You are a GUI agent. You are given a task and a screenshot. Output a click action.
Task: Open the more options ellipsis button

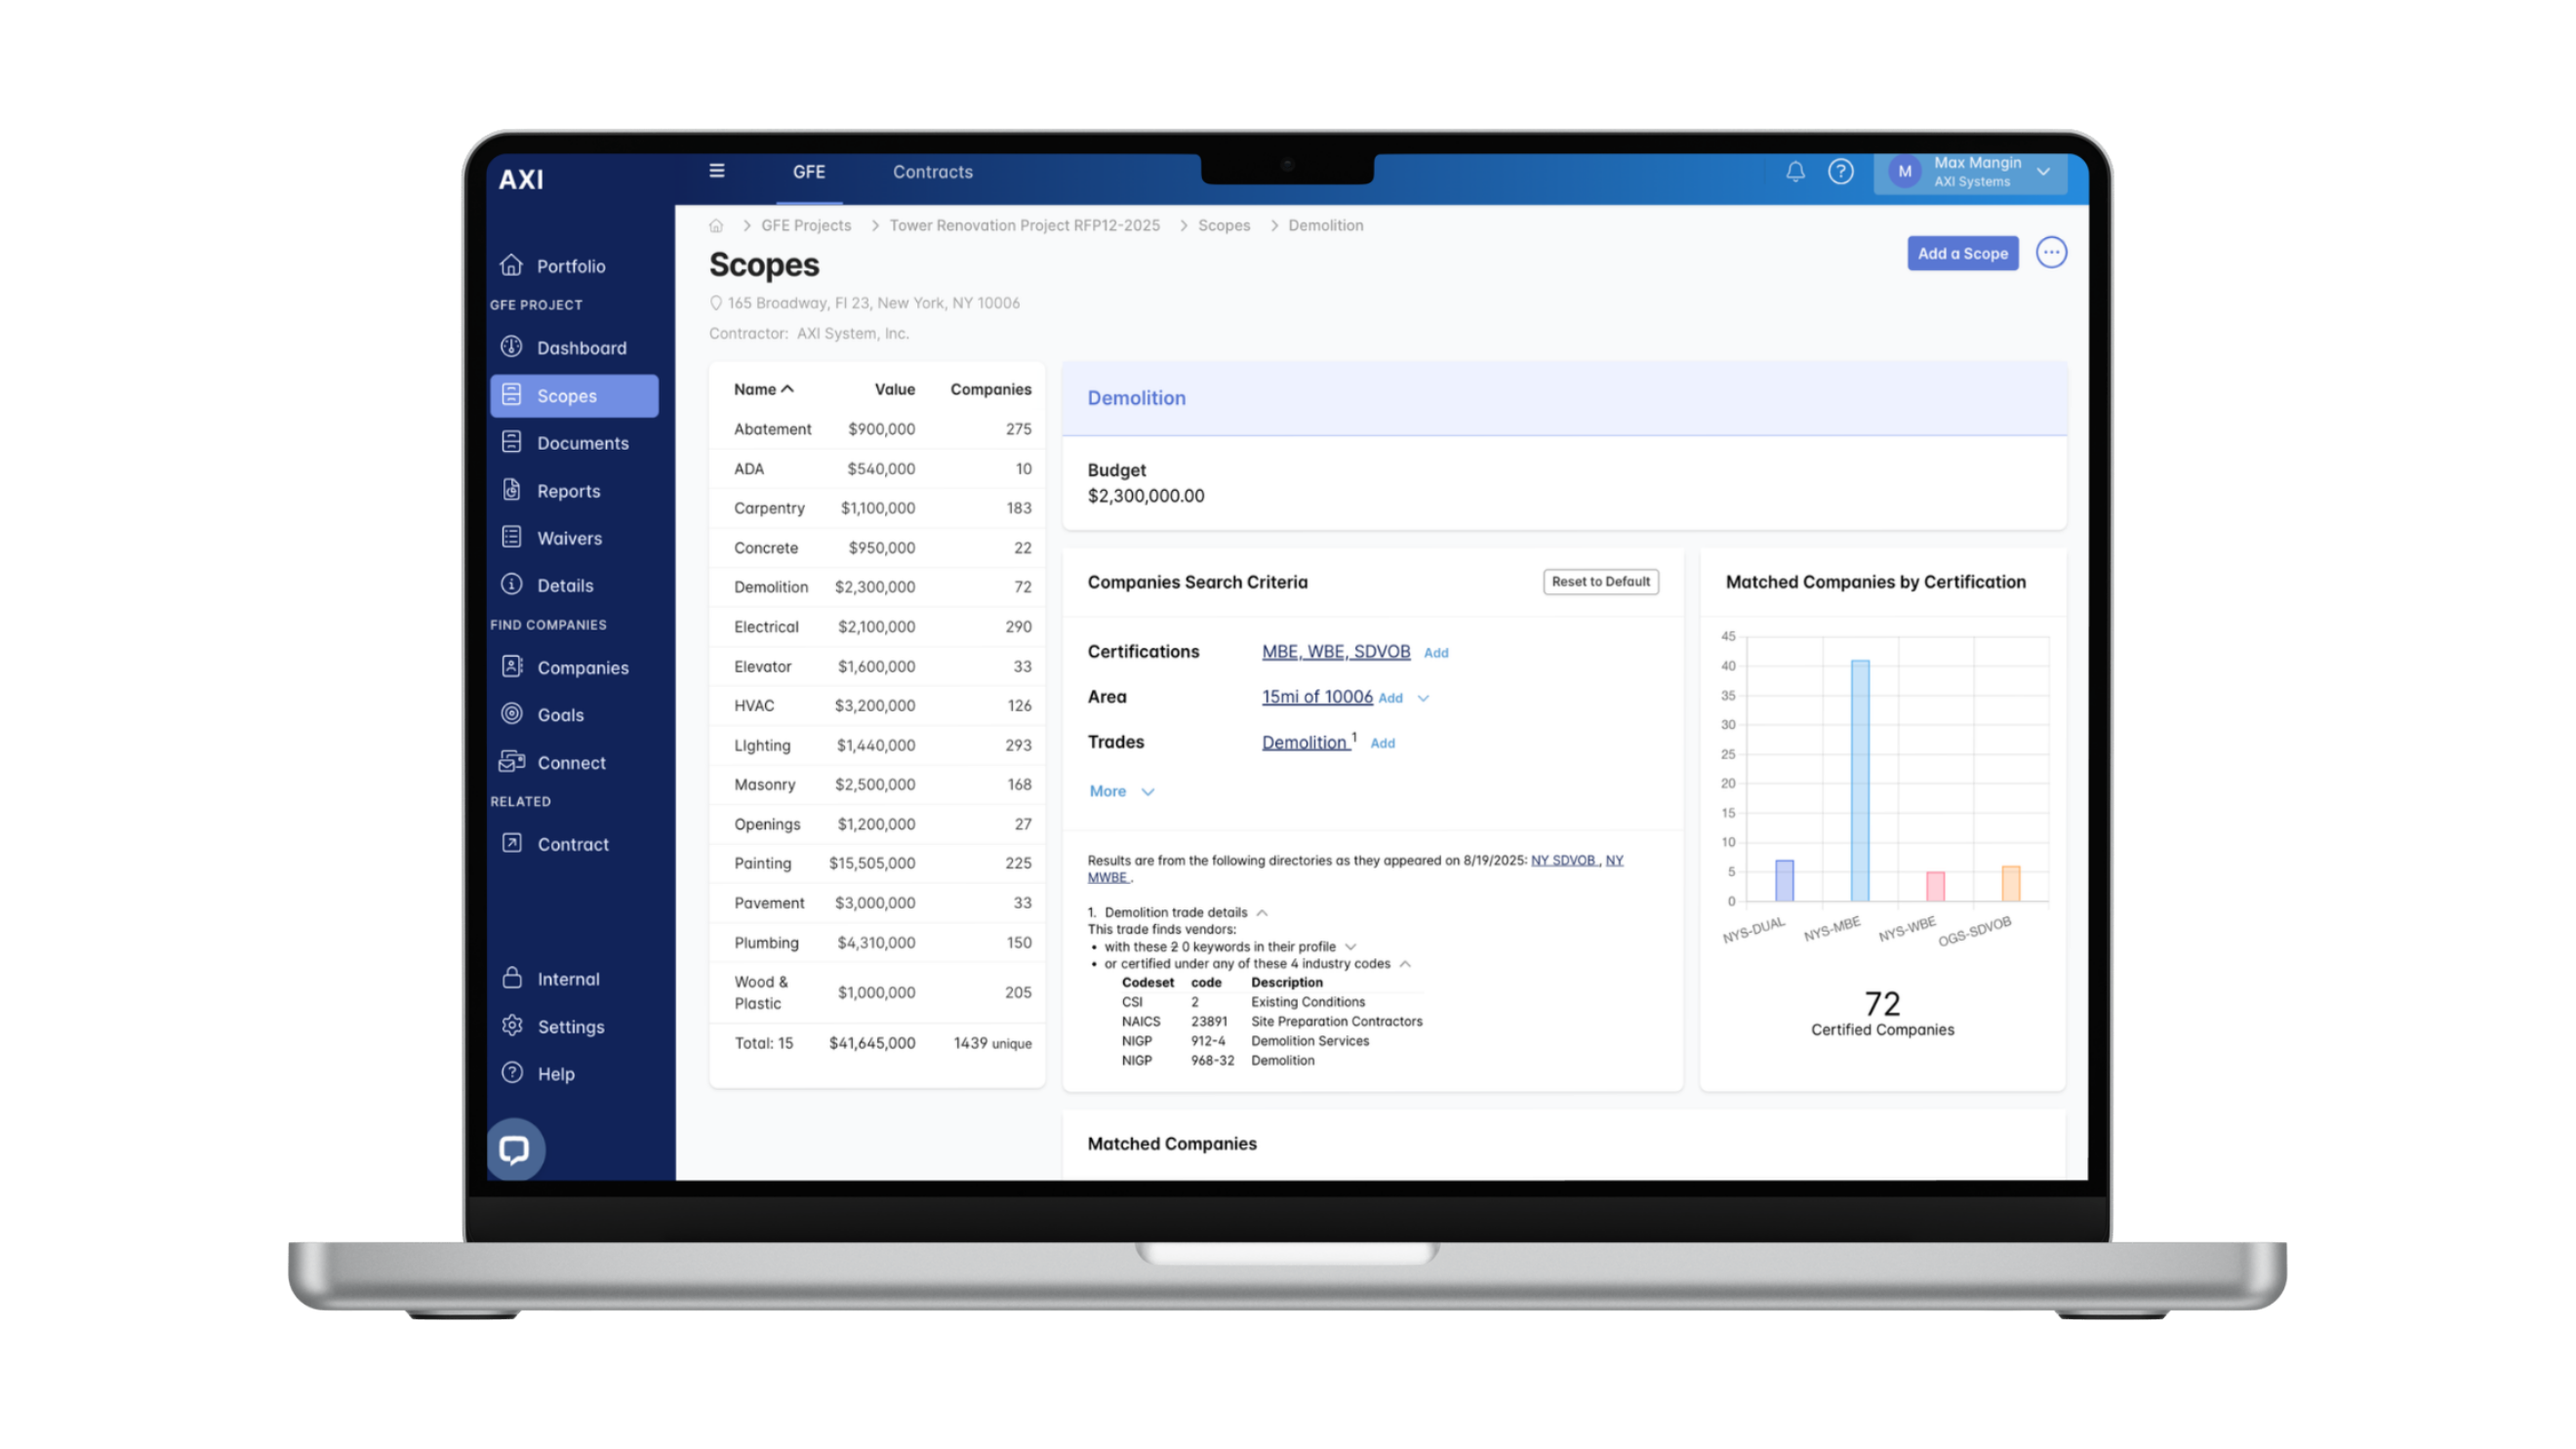[2051, 253]
